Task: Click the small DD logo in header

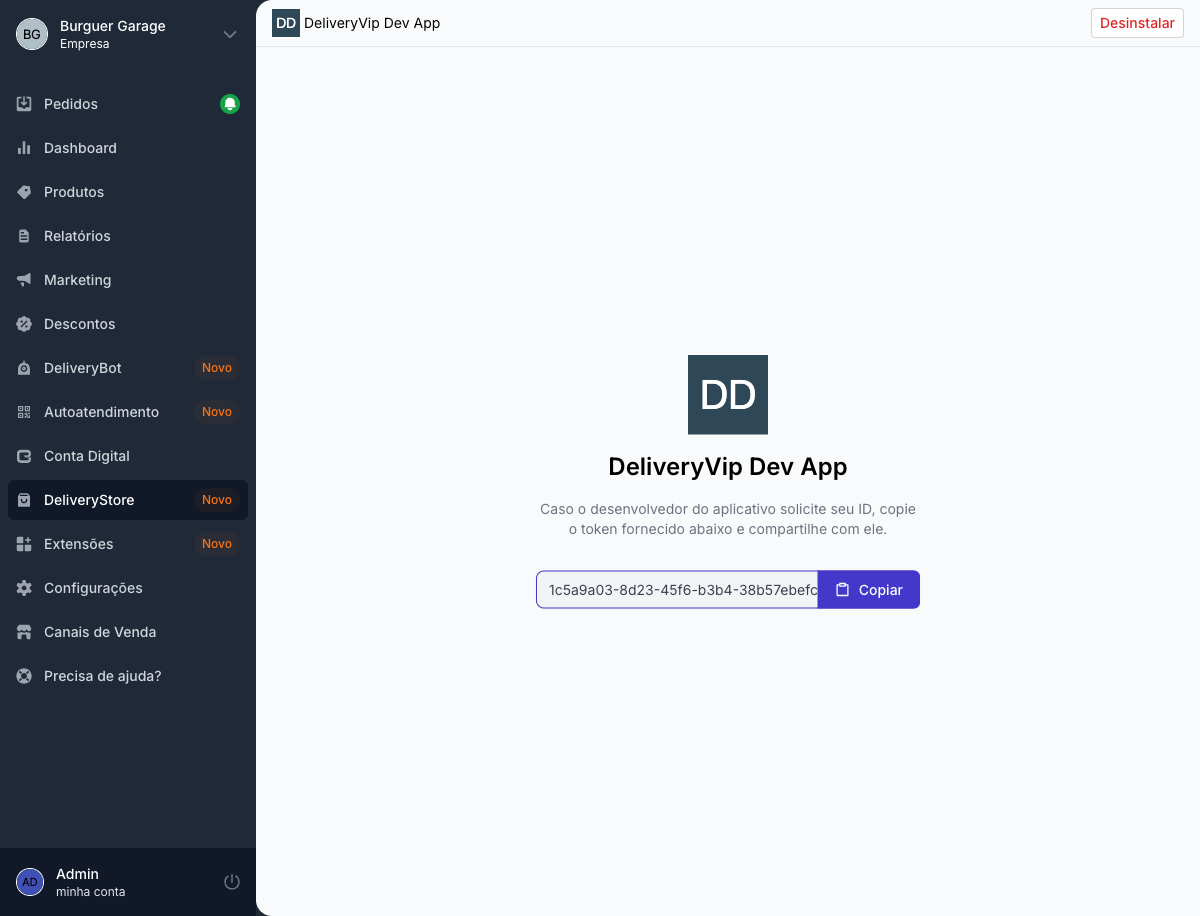Action: [x=286, y=23]
